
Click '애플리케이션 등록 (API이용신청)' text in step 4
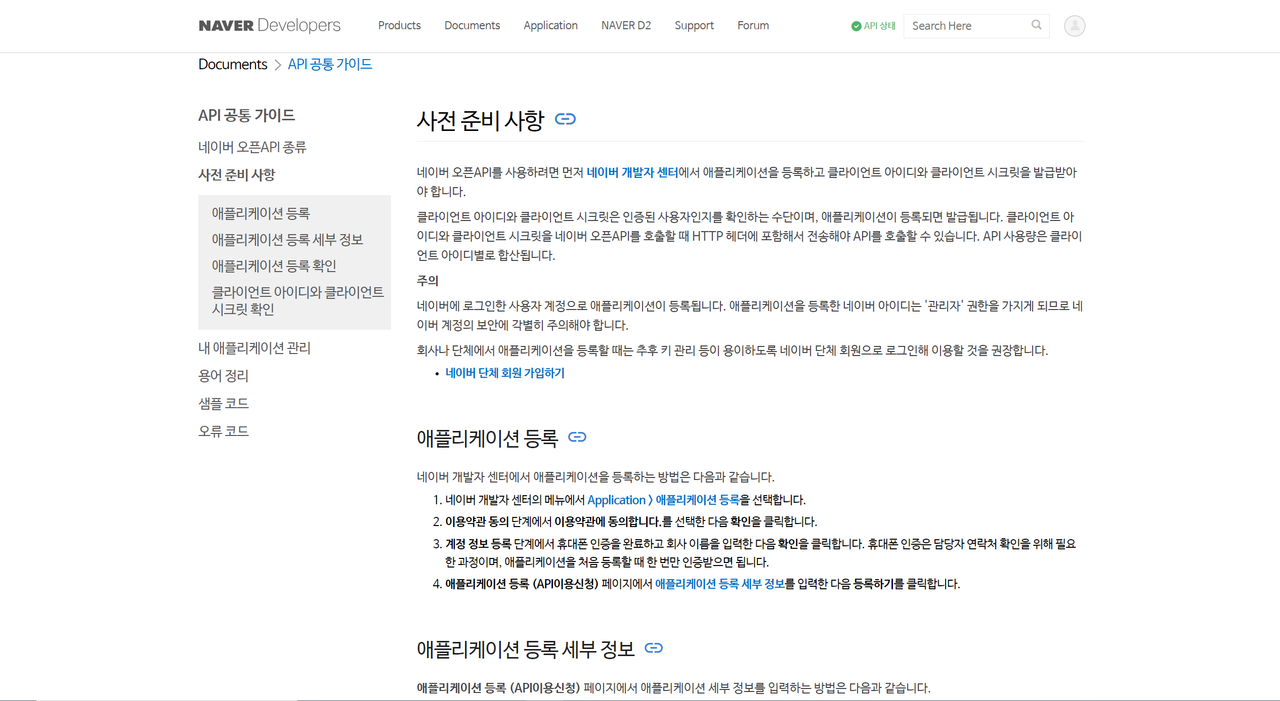pos(522,584)
